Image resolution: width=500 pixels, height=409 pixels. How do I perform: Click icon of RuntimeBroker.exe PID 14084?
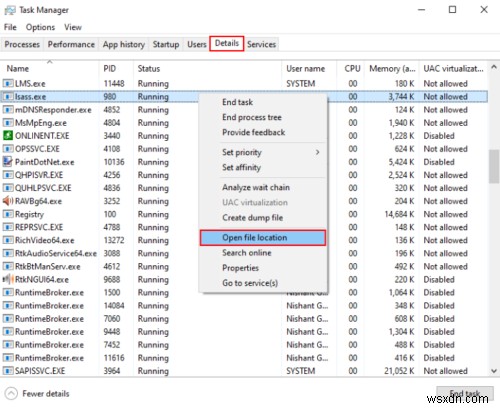[8, 305]
